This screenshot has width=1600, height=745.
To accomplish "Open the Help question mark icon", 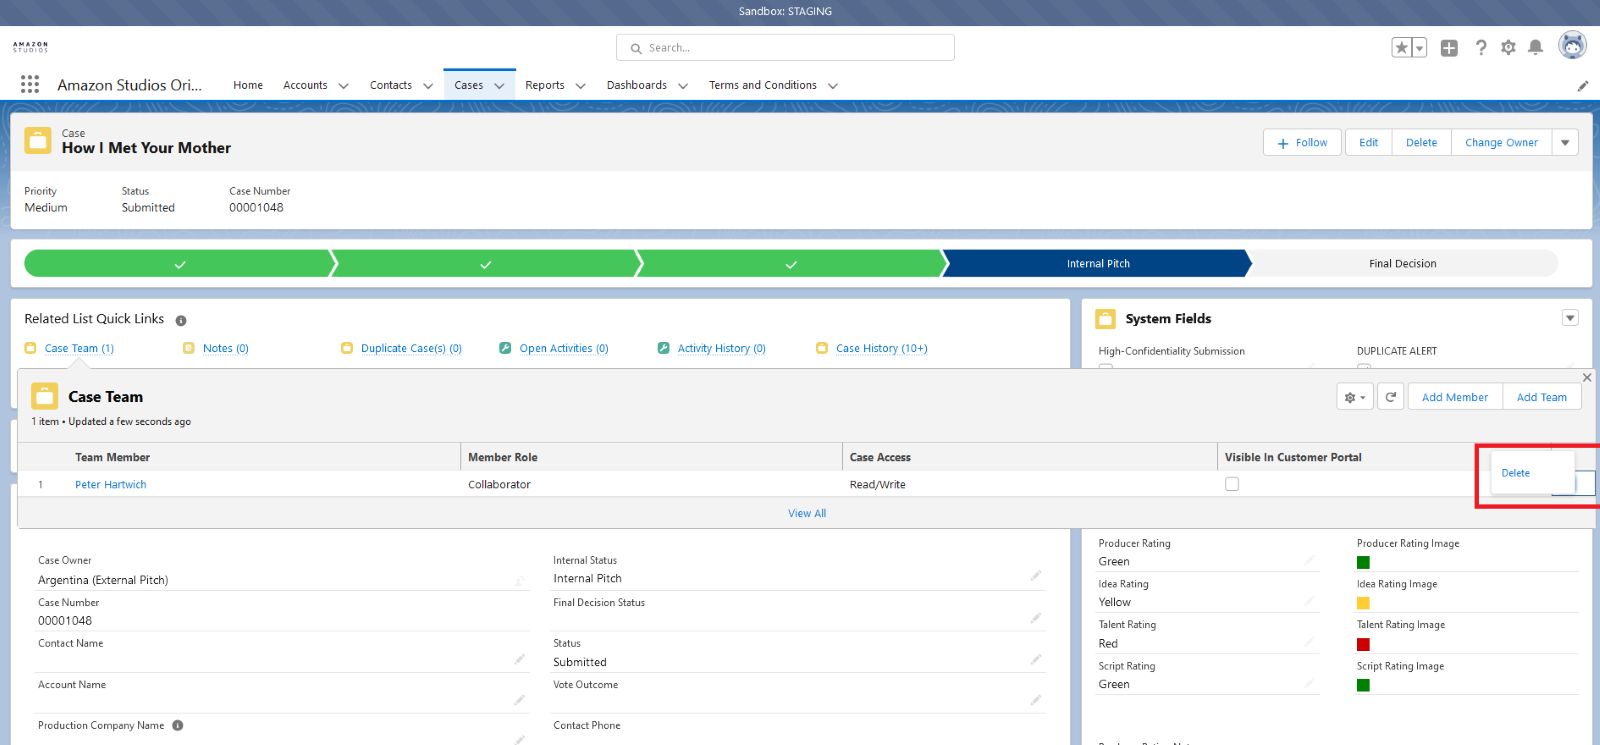I will point(1481,48).
